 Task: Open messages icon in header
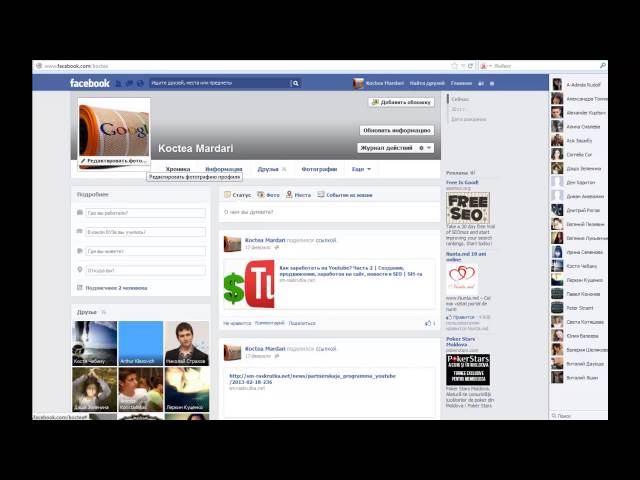click(x=129, y=83)
